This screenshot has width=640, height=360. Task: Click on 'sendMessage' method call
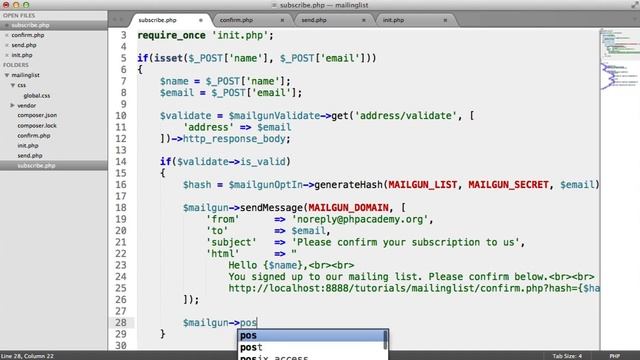point(271,208)
